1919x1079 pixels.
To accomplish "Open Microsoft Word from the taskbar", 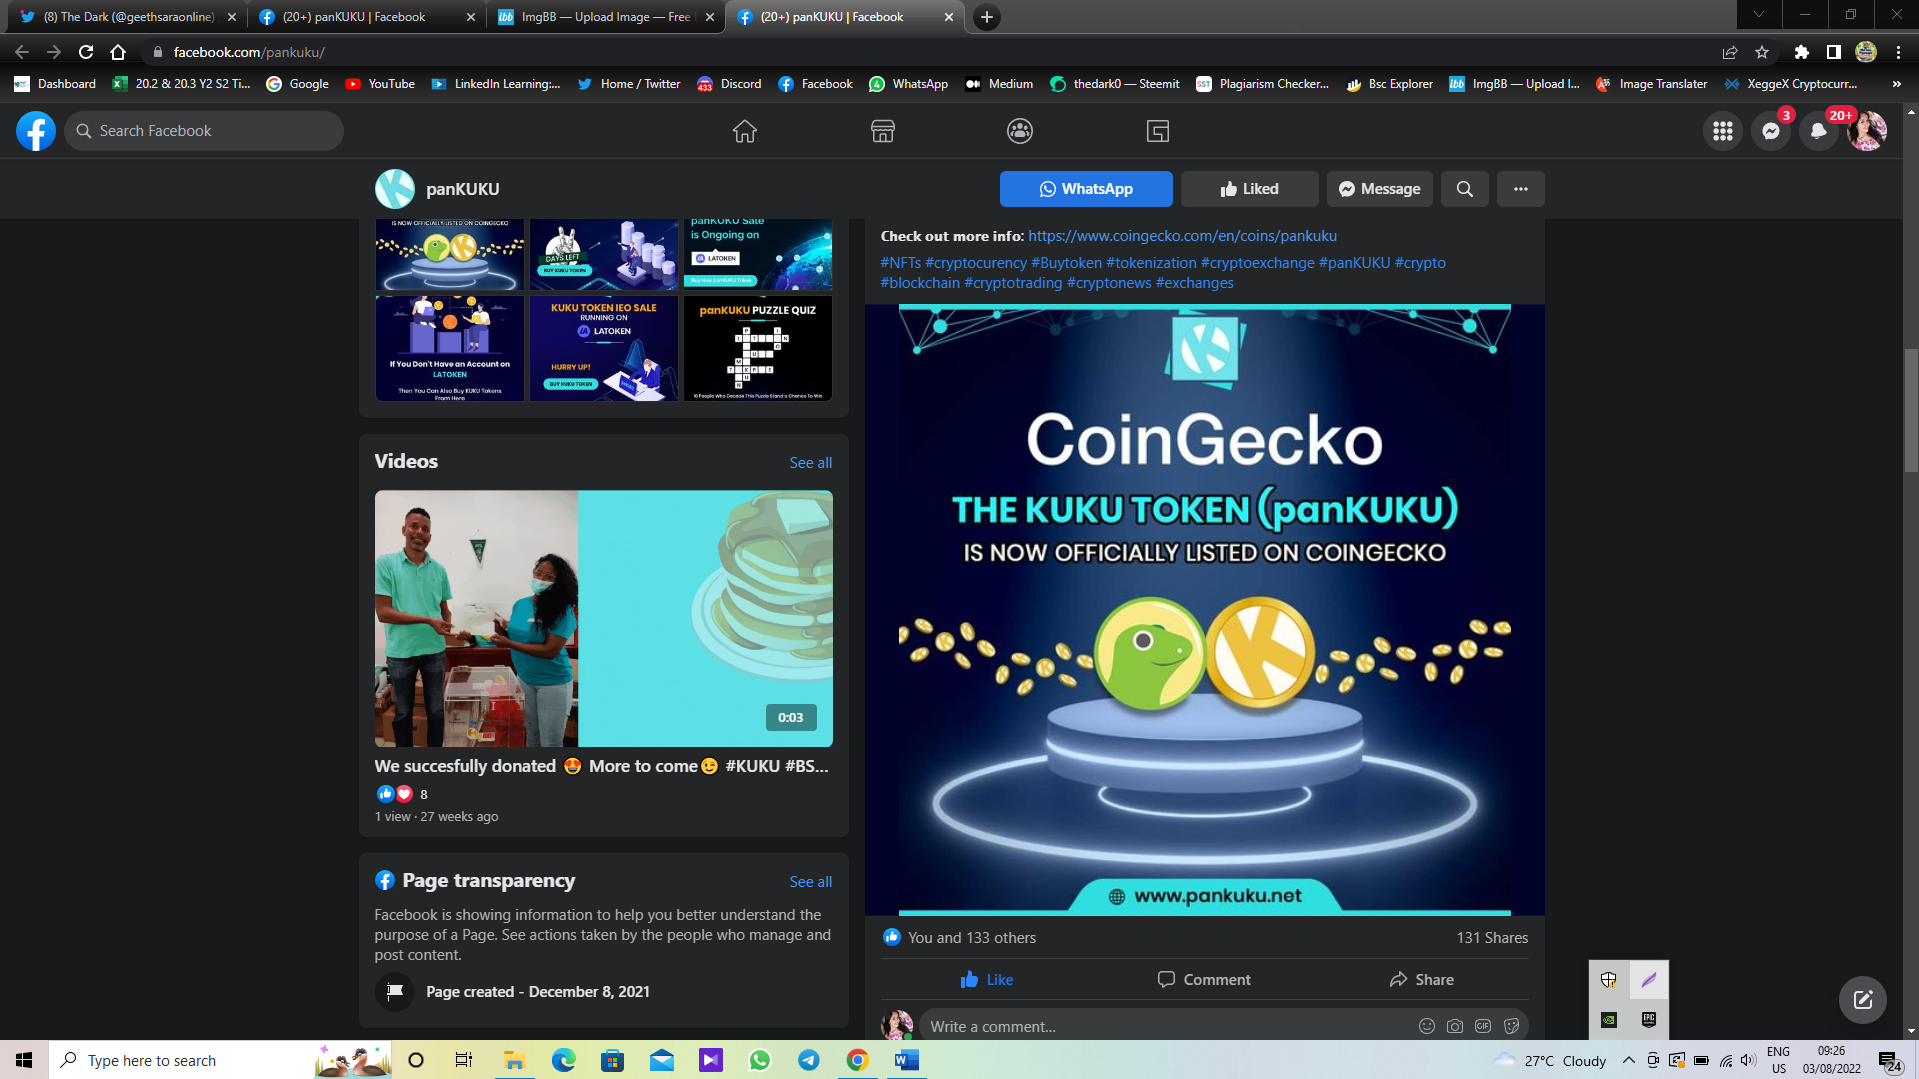I will (906, 1060).
